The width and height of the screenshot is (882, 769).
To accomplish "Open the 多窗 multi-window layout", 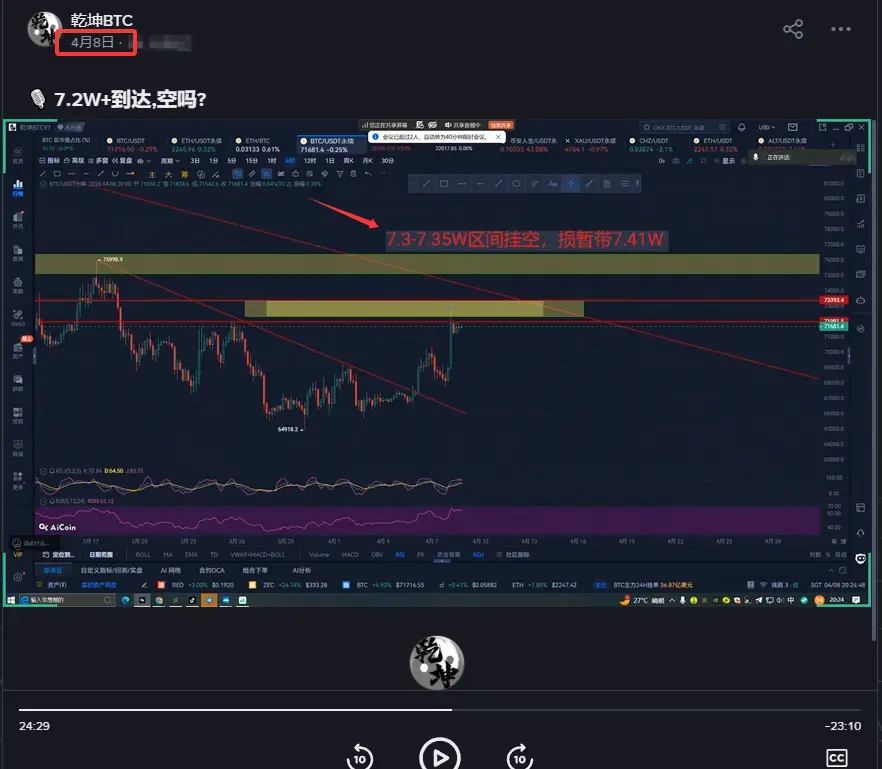I will pos(98,161).
